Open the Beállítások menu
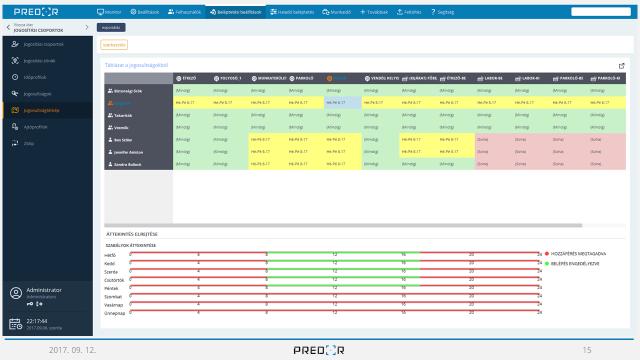Viewport: 640px width, 360px height. point(144,12)
